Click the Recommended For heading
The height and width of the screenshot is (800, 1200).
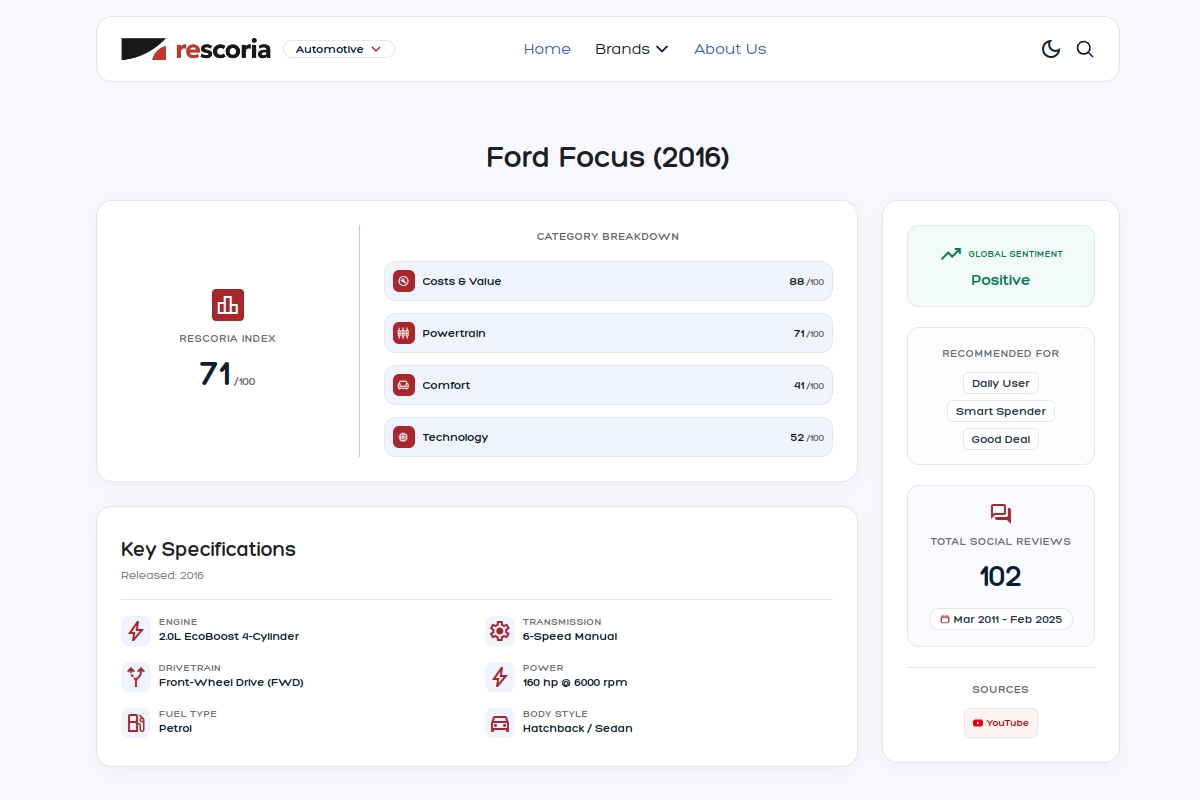click(x=1001, y=353)
